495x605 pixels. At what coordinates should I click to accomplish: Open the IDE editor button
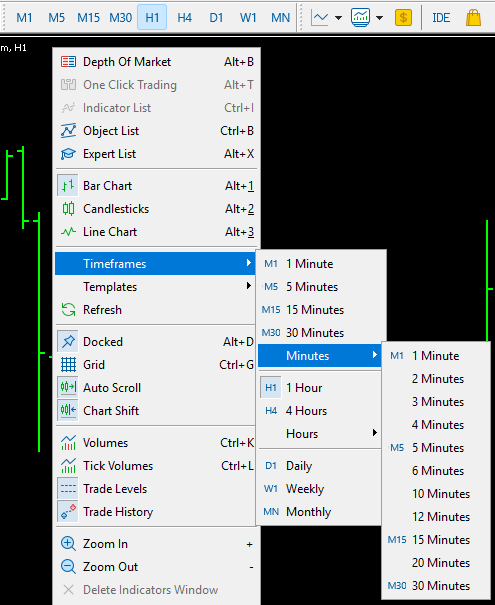(441, 18)
